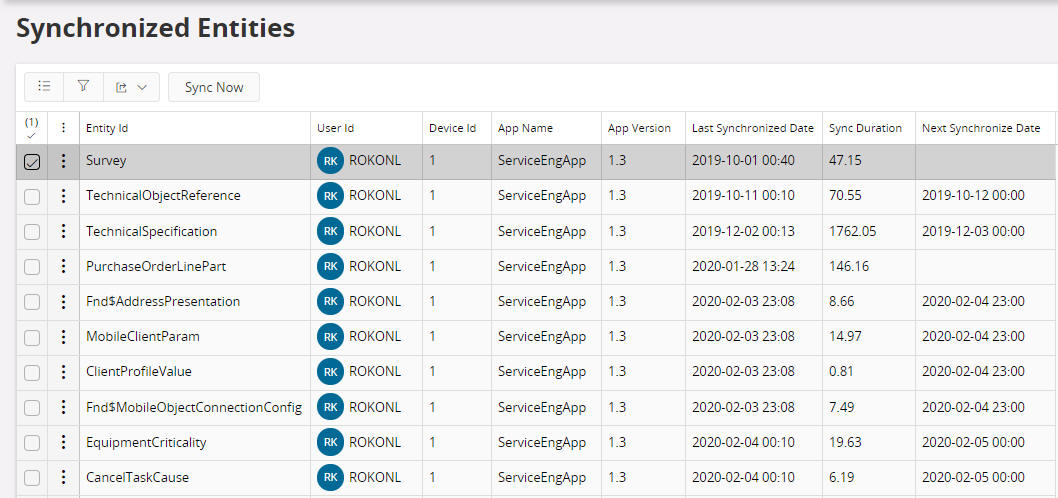Open the list view options icon
1058x498 pixels.
tap(44, 87)
